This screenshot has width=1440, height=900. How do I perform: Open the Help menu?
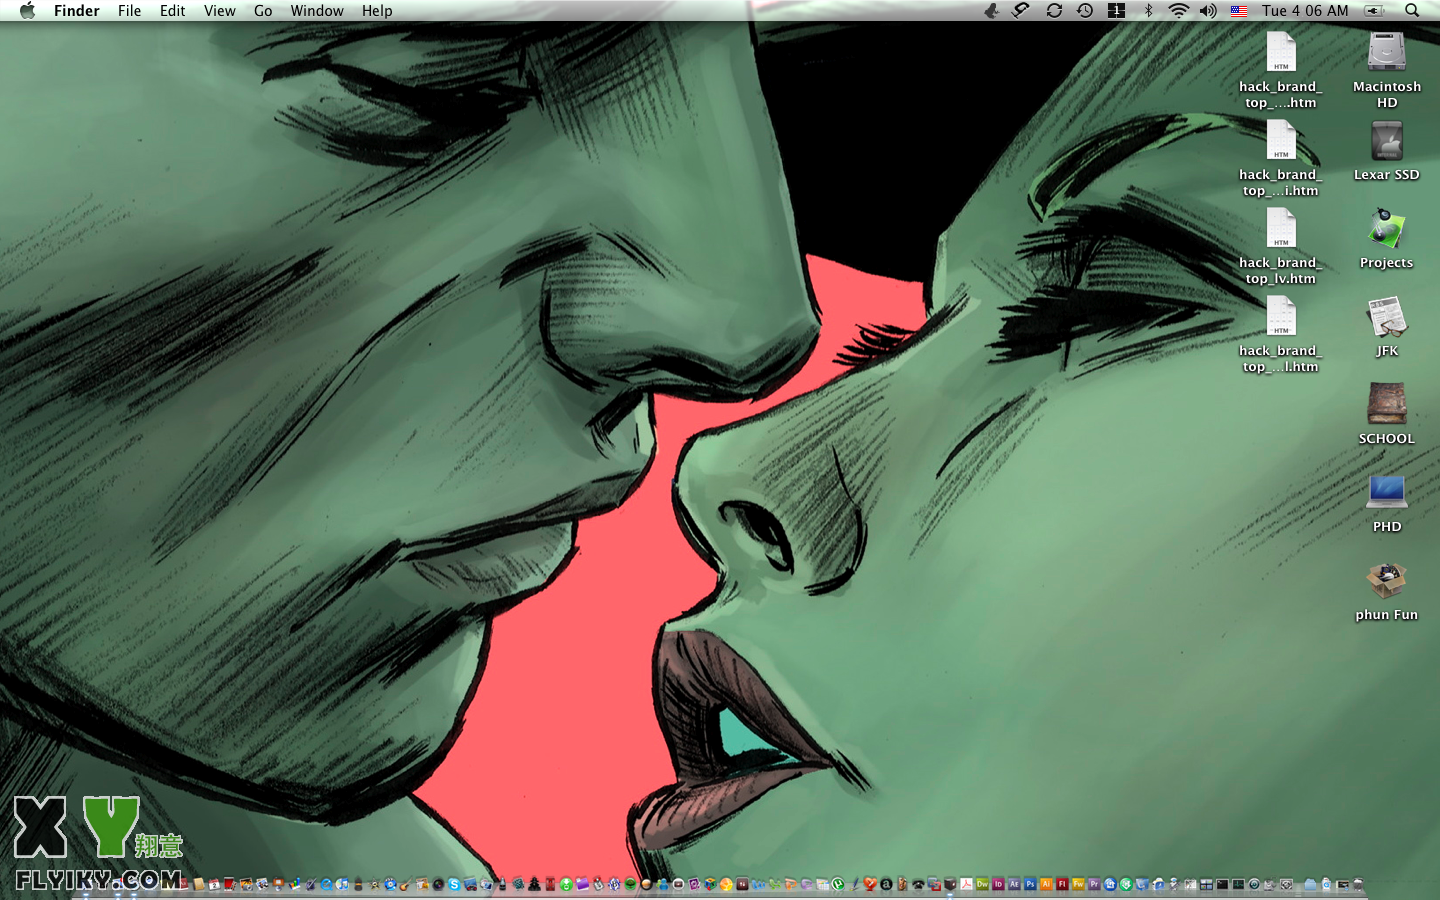377,10
